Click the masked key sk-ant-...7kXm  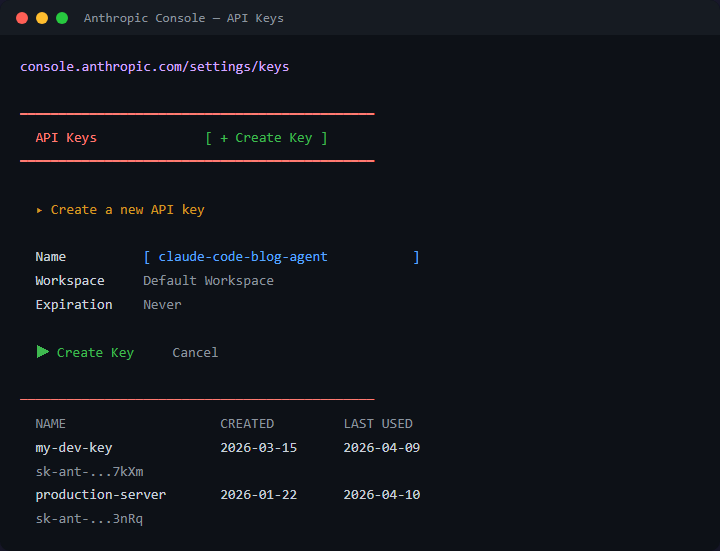click(x=90, y=472)
